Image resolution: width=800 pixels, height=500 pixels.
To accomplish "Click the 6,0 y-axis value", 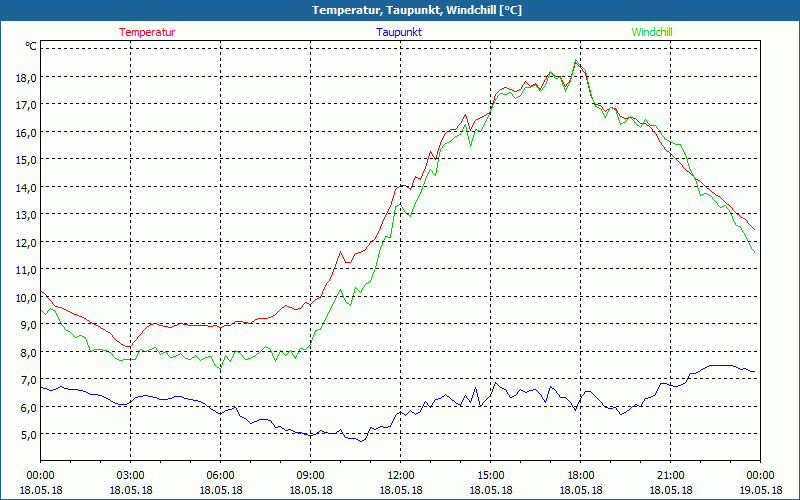I will (x=29, y=408).
